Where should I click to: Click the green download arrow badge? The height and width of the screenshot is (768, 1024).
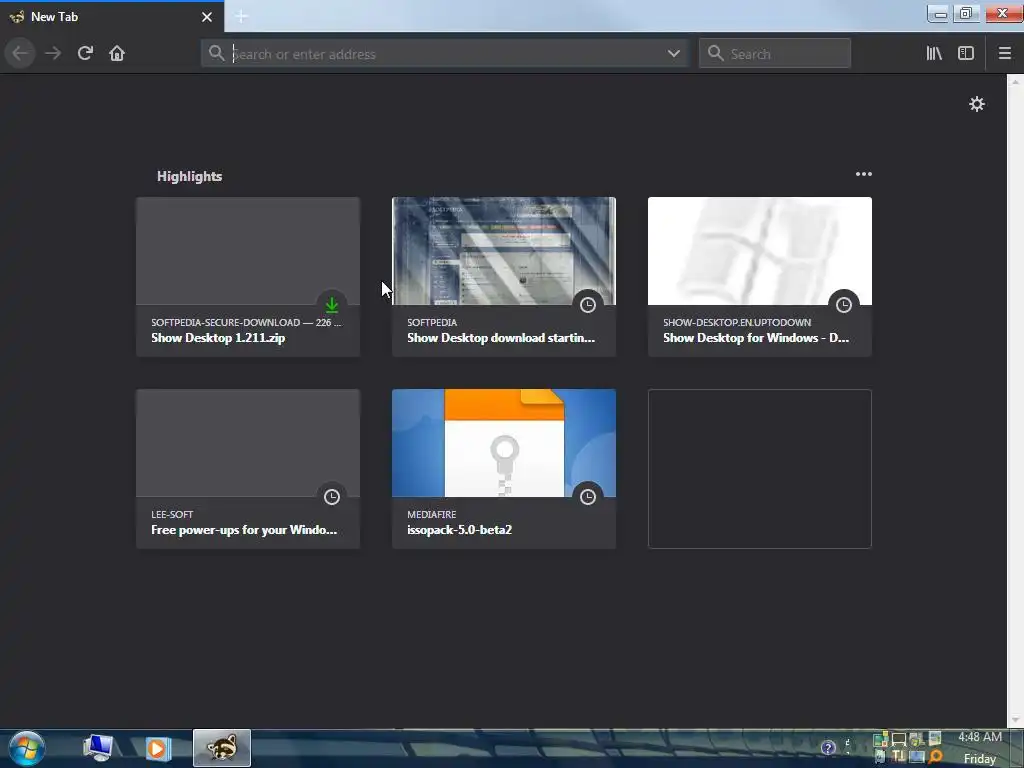click(332, 304)
